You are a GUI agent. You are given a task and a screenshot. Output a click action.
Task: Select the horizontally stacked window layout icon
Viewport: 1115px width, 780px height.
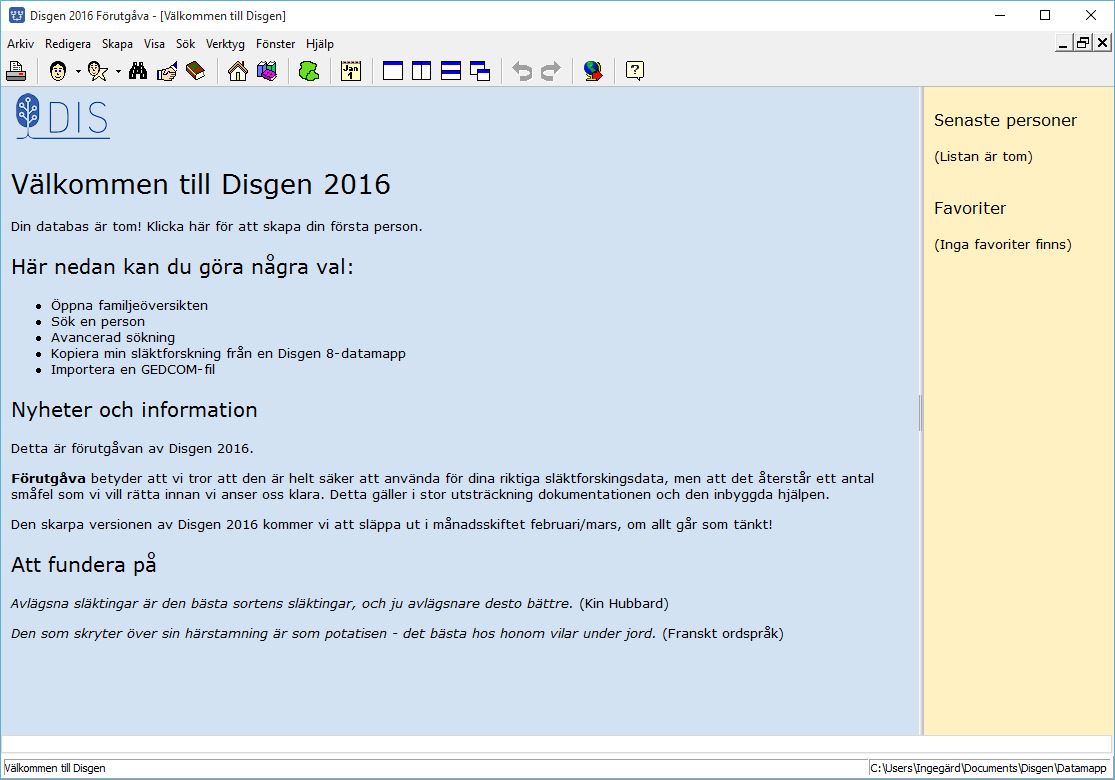(451, 71)
